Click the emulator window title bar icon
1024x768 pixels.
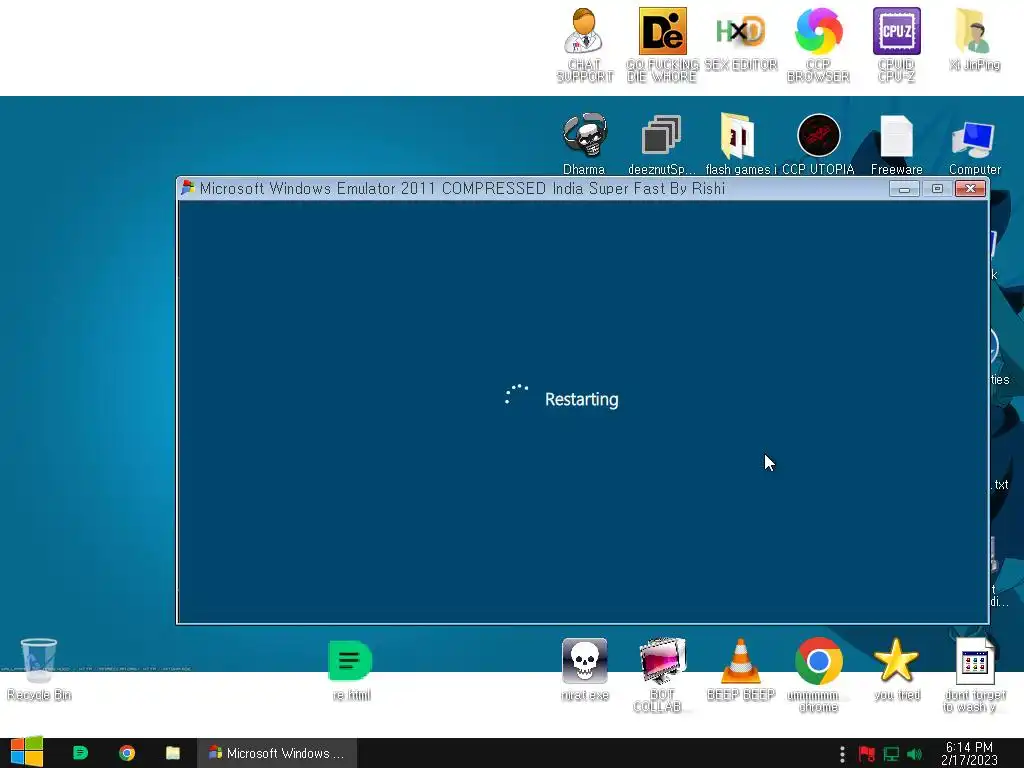pyautogui.click(x=188, y=188)
